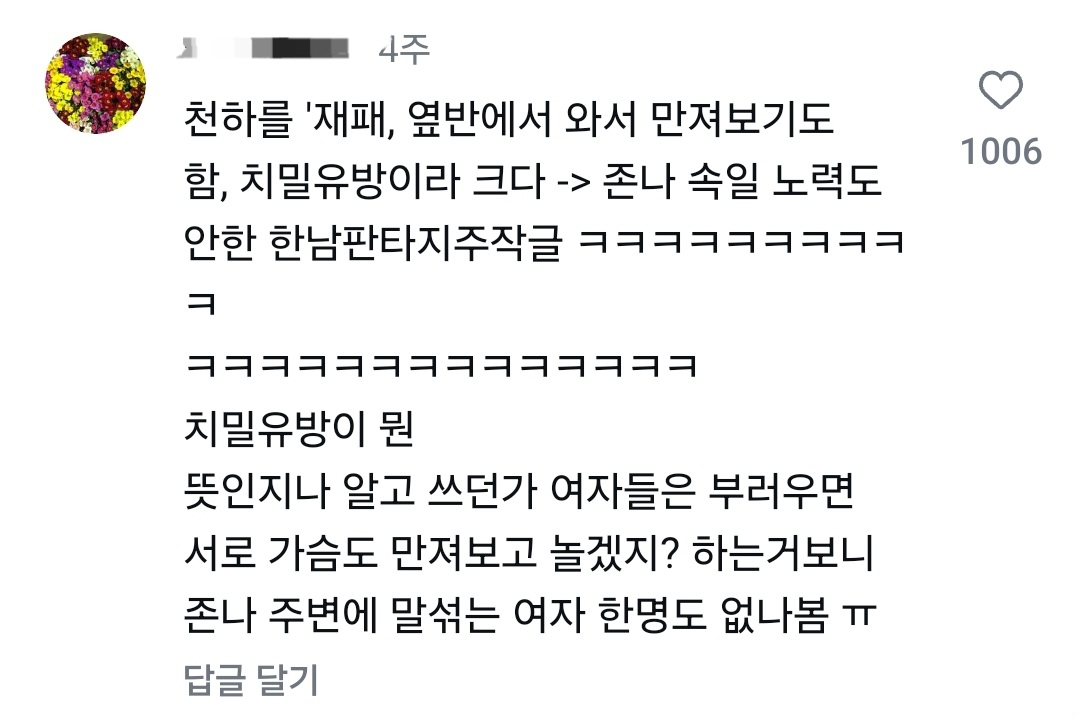The height and width of the screenshot is (718, 1078).
Task: Tap the blurred username next to 4주
Action: point(264,49)
